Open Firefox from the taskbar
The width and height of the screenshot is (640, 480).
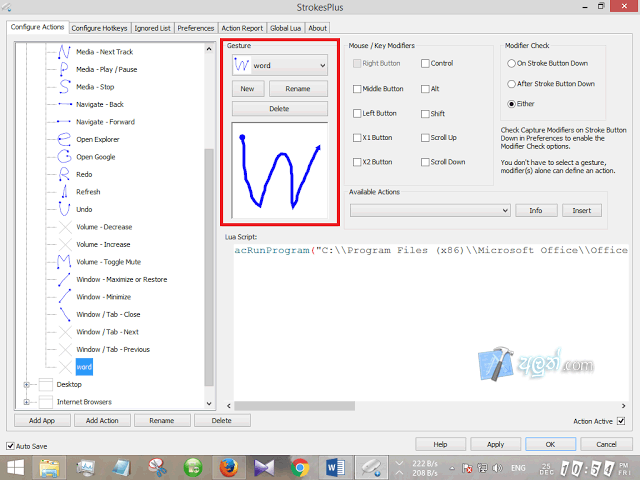229,468
